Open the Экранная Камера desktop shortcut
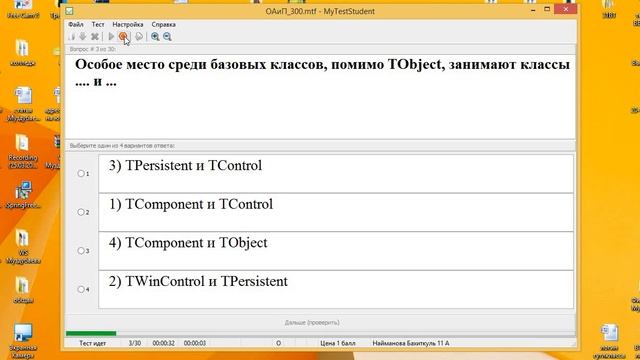The width and height of the screenshot is (640, 360). click(x=22, y=341)
